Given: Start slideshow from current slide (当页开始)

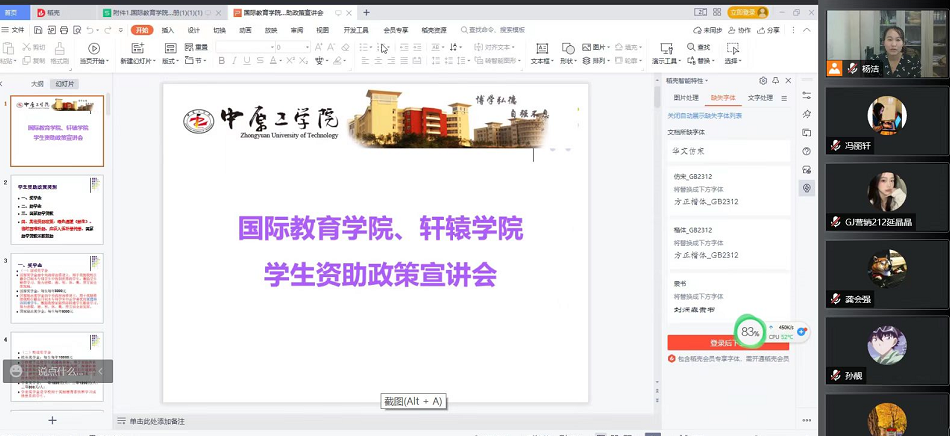Looking at the screenshot, I should tap(94, 53).
